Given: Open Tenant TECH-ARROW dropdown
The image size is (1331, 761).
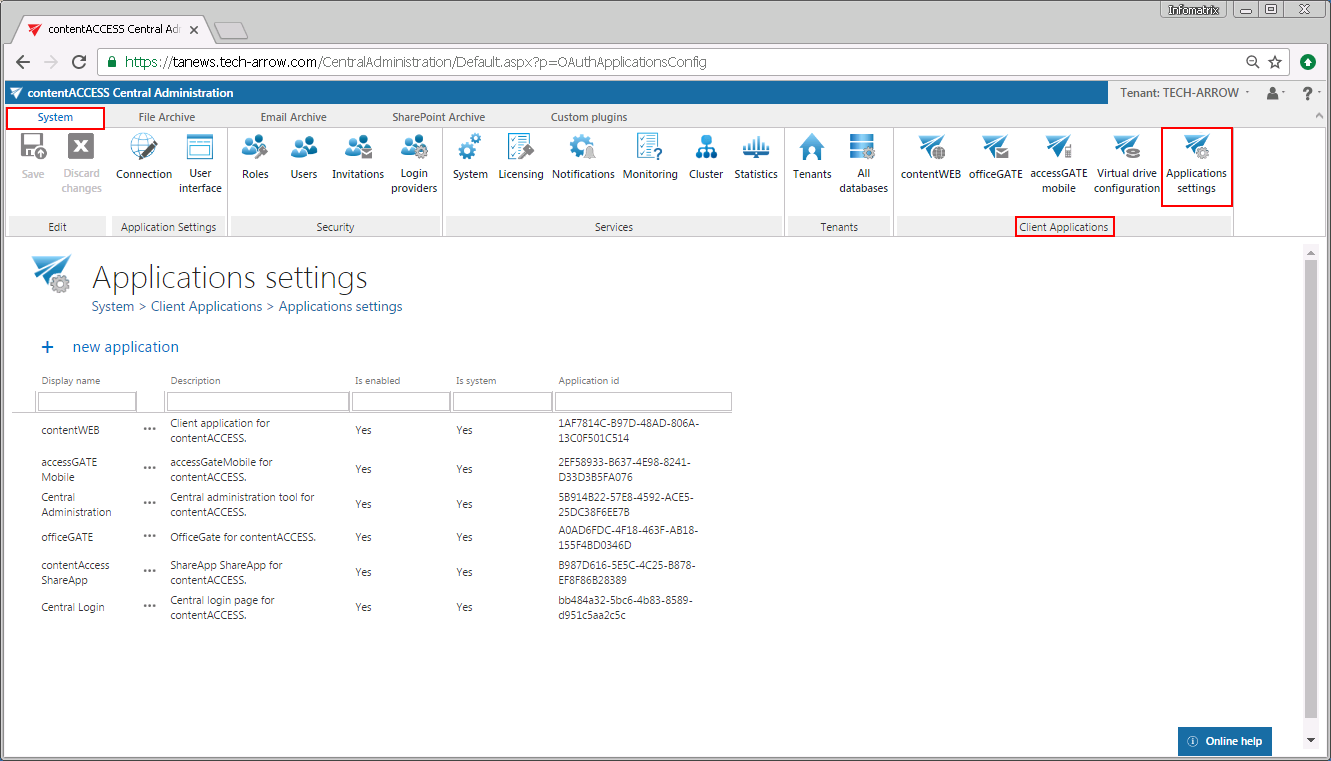Looking at the screenshot, I should (x=1186, y=93).
